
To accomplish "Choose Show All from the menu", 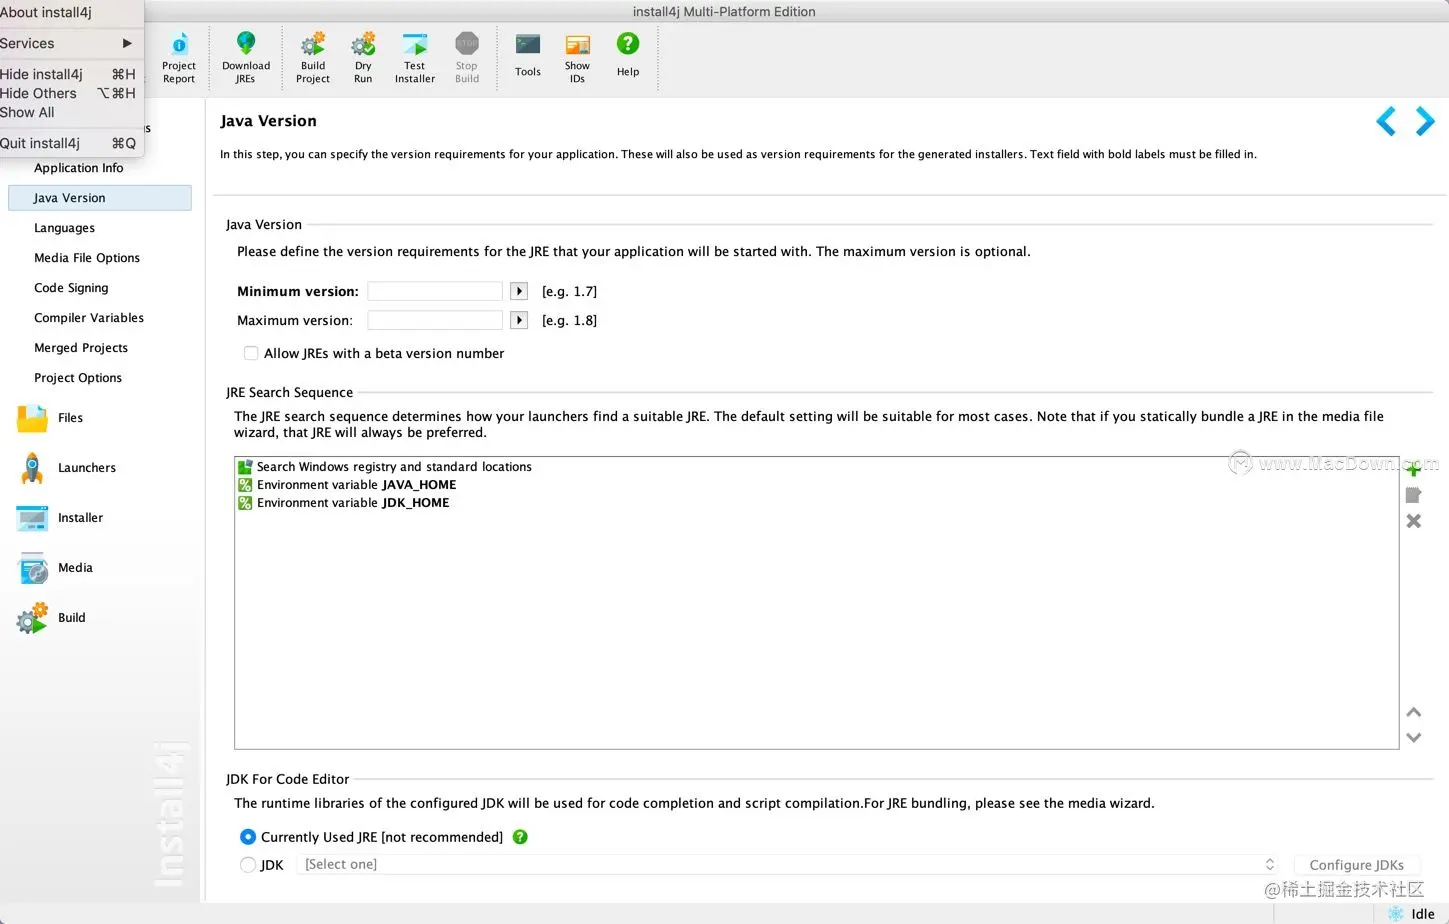I will [70, 112].
